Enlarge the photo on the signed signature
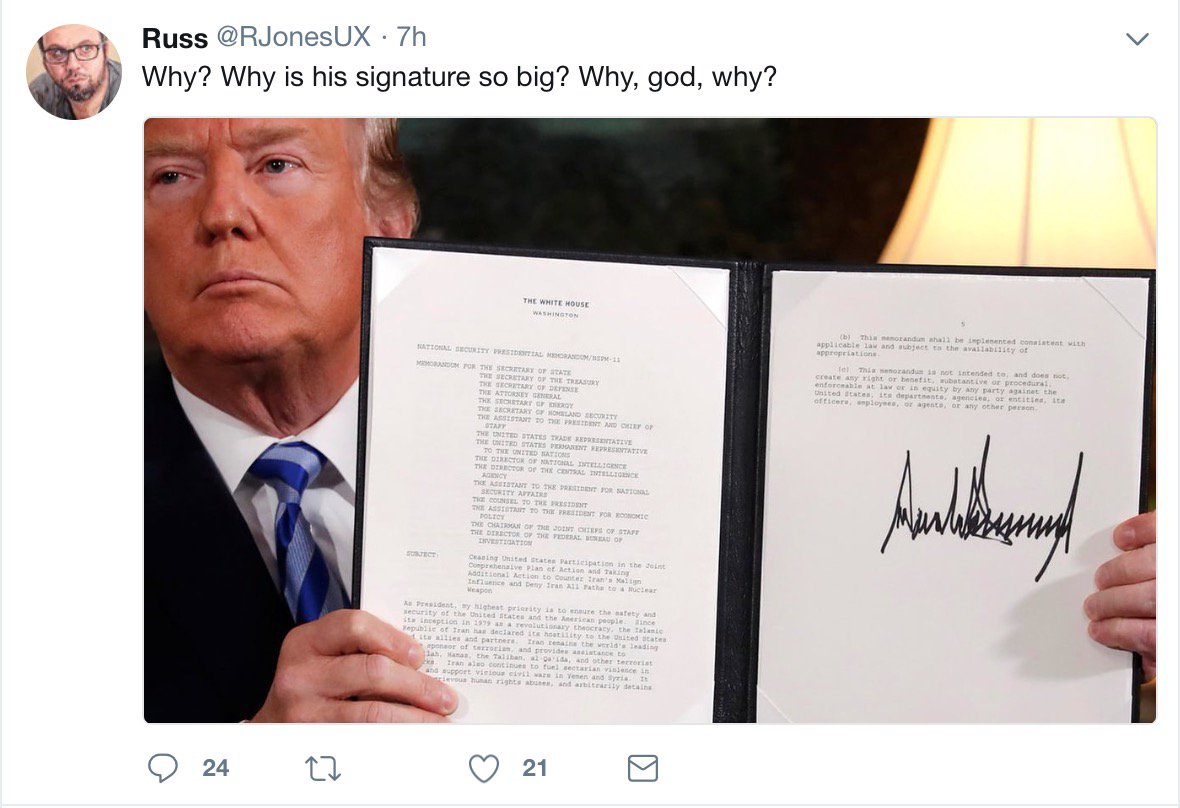1180x808 pixels. pos(982,506)
